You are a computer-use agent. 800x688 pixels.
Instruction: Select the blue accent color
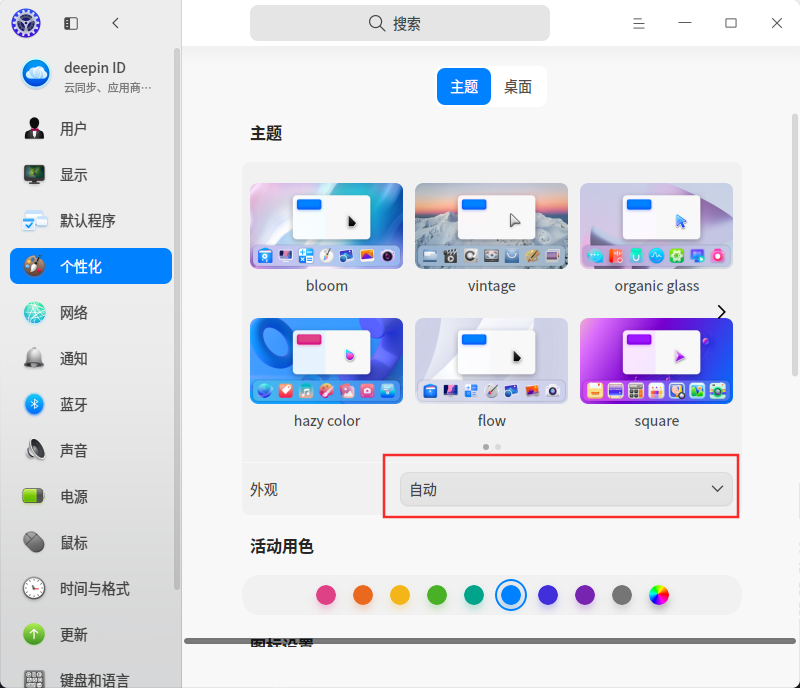coord(511,595)
